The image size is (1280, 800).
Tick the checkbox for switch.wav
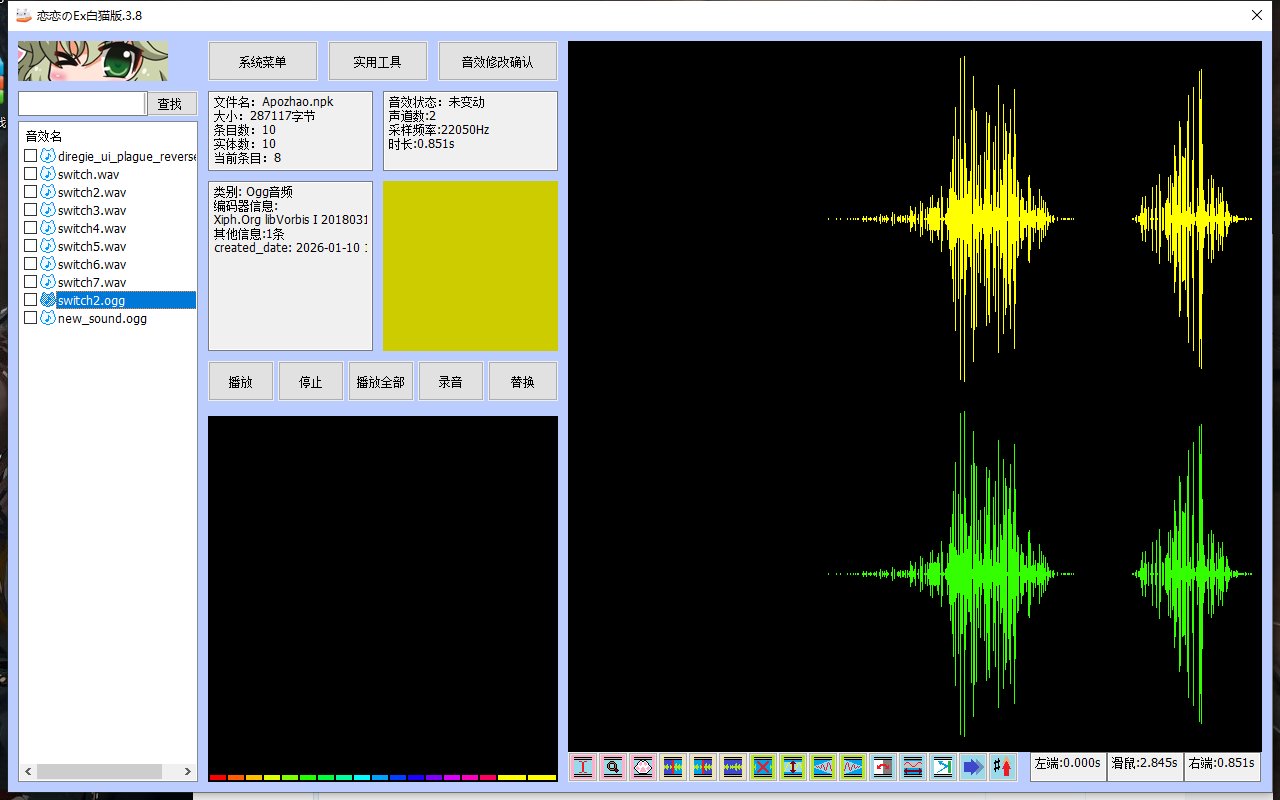[x=31, y=174]
